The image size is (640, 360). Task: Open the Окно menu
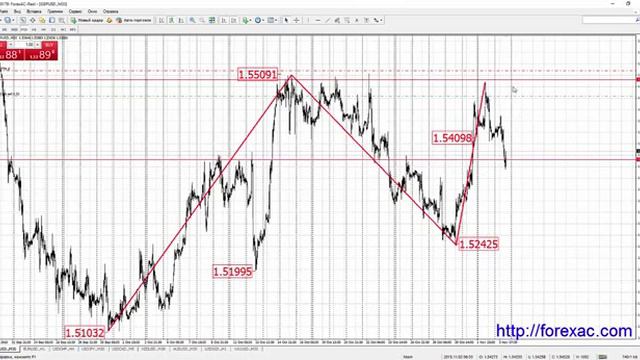92,11
